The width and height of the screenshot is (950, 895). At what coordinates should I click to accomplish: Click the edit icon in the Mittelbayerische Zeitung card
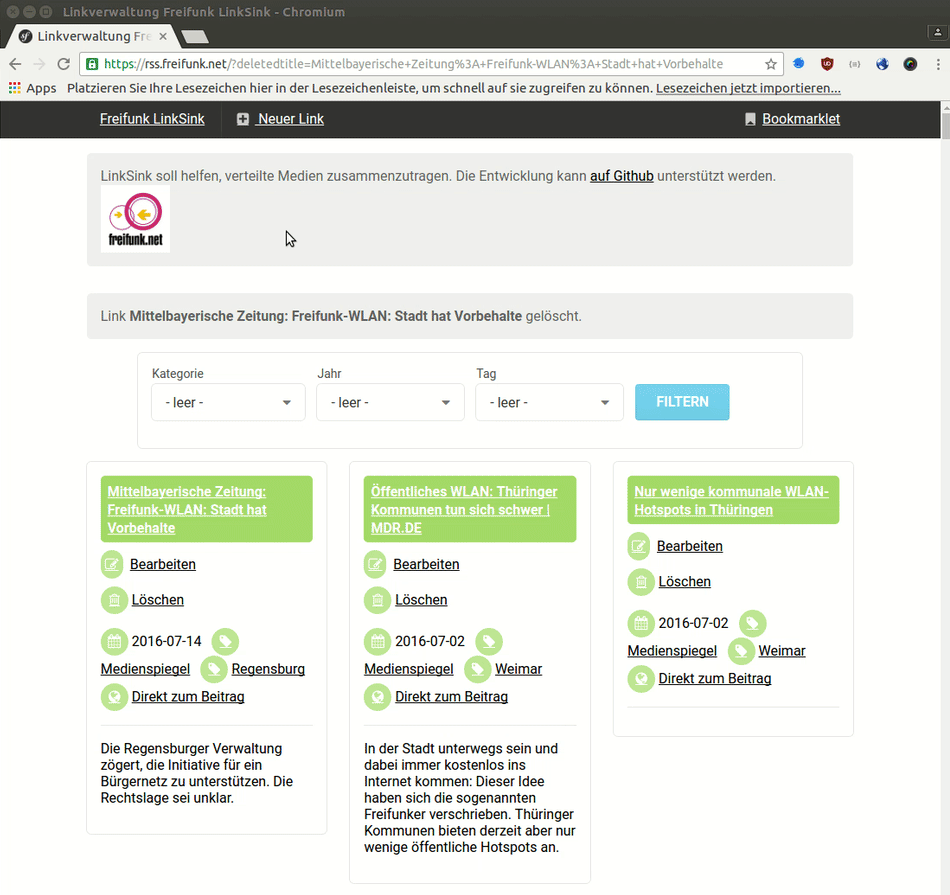tap(114, 564)
